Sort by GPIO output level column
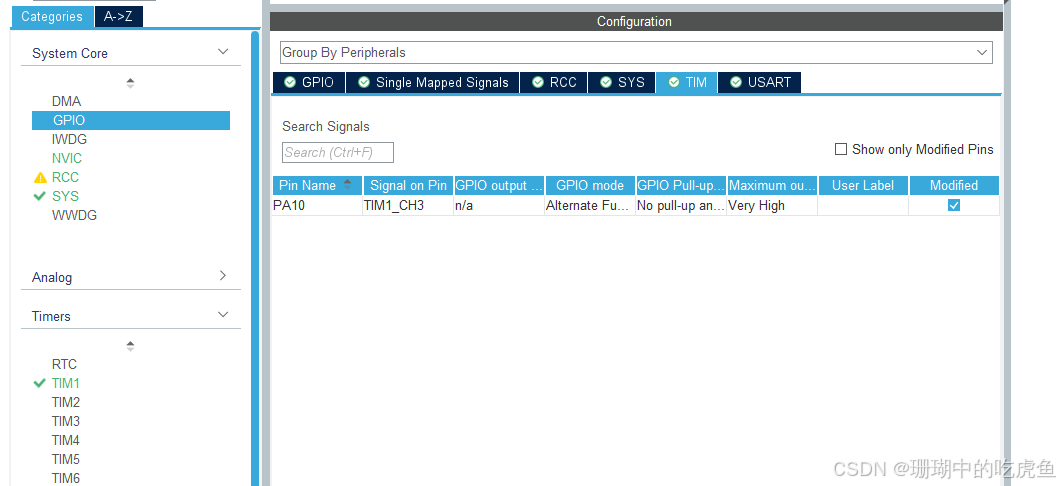Image resolution: width=1060 pixels, height=486 pixels. [499, 185]
